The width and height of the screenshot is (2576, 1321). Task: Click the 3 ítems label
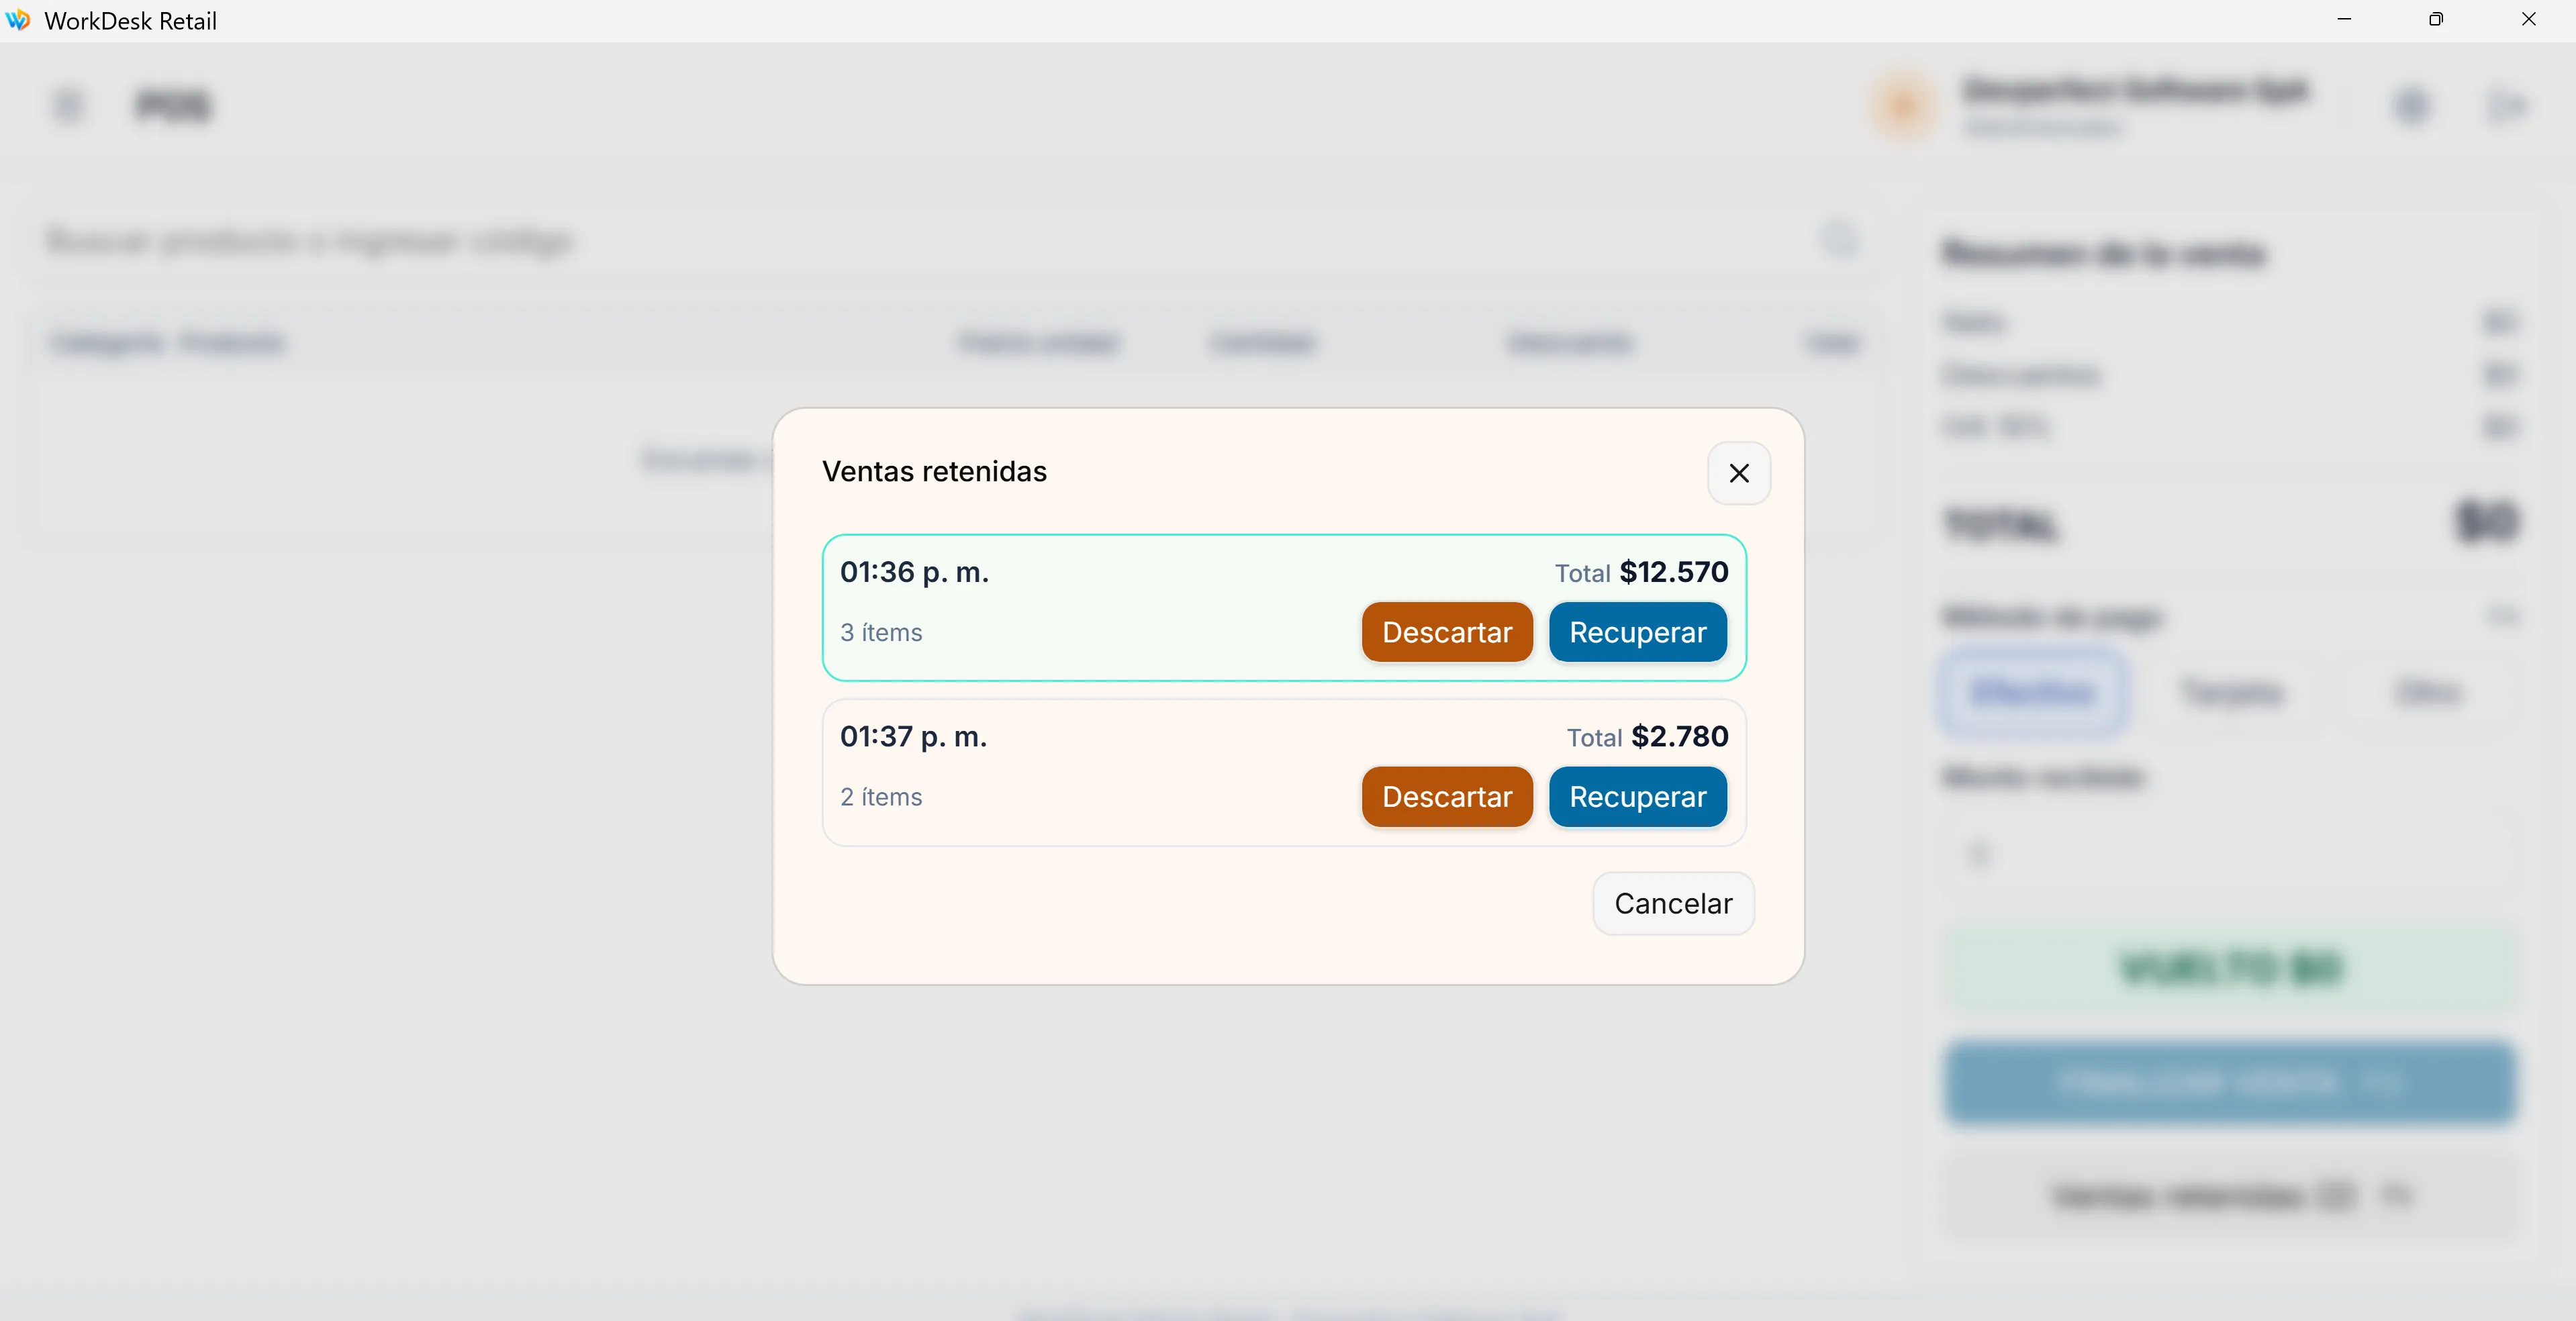tap(881, 632)
